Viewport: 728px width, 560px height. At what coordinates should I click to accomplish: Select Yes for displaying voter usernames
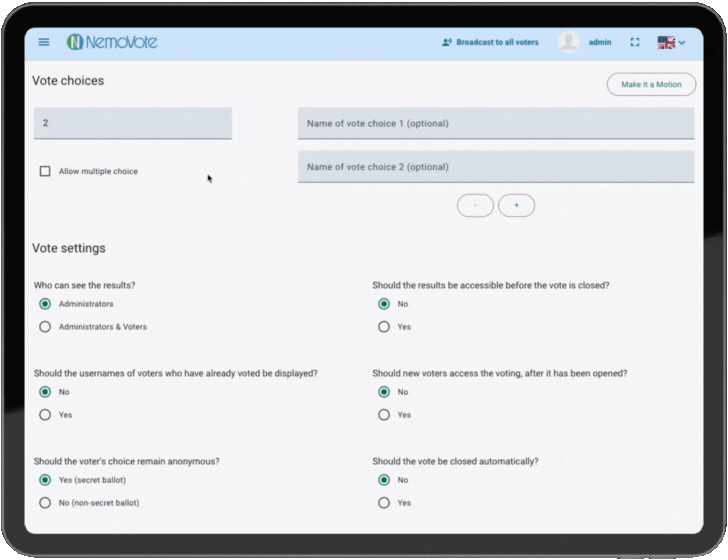coord(45,415)
